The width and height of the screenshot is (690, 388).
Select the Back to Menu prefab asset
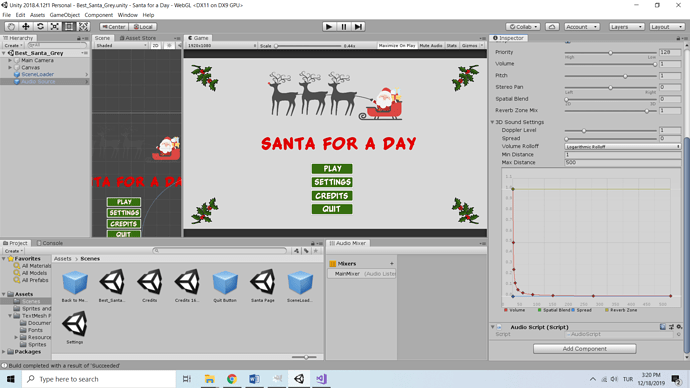(x=75, y=286)
